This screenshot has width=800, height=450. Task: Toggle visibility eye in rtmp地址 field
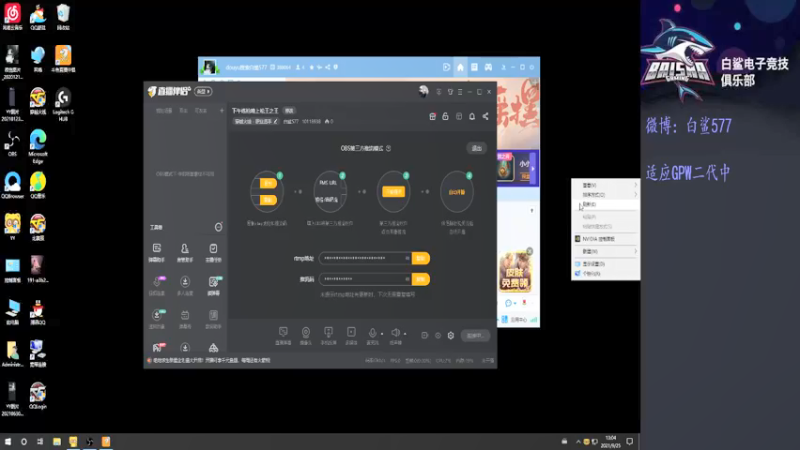[x=407, y=258]
